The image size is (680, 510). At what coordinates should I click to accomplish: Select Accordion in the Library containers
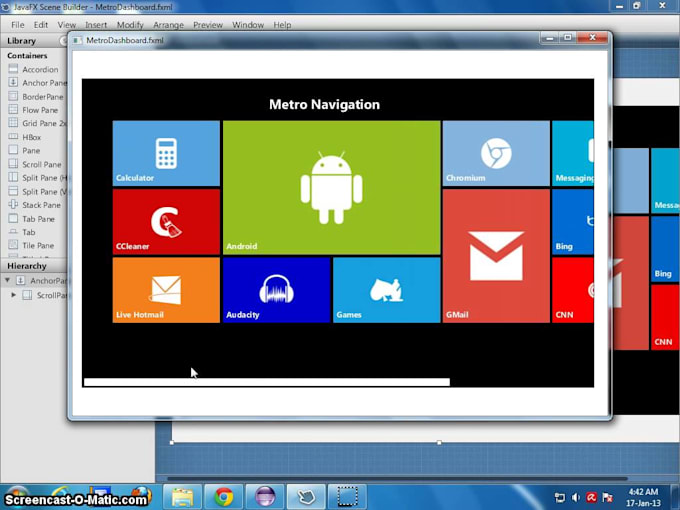[x=40, y=70]
